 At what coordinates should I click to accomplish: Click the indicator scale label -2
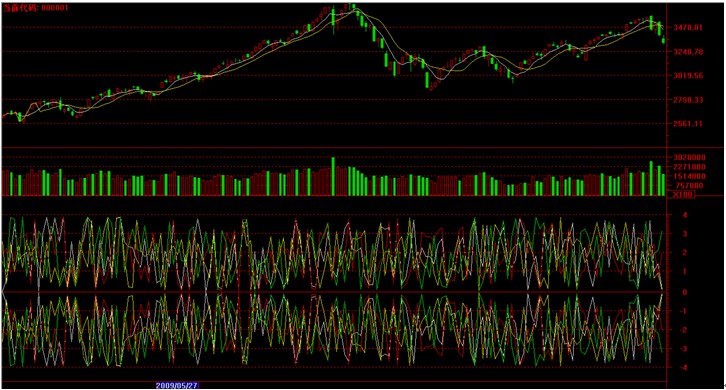point(684,330)
